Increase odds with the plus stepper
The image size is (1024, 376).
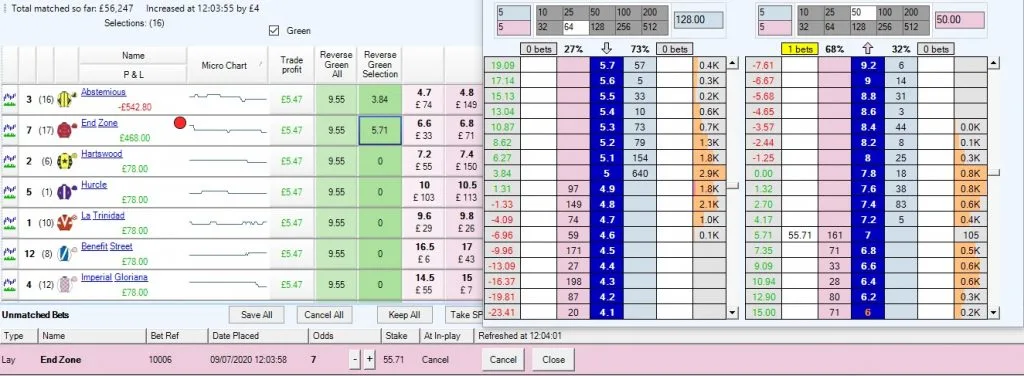pyautogui.click(x=369, y=360)
